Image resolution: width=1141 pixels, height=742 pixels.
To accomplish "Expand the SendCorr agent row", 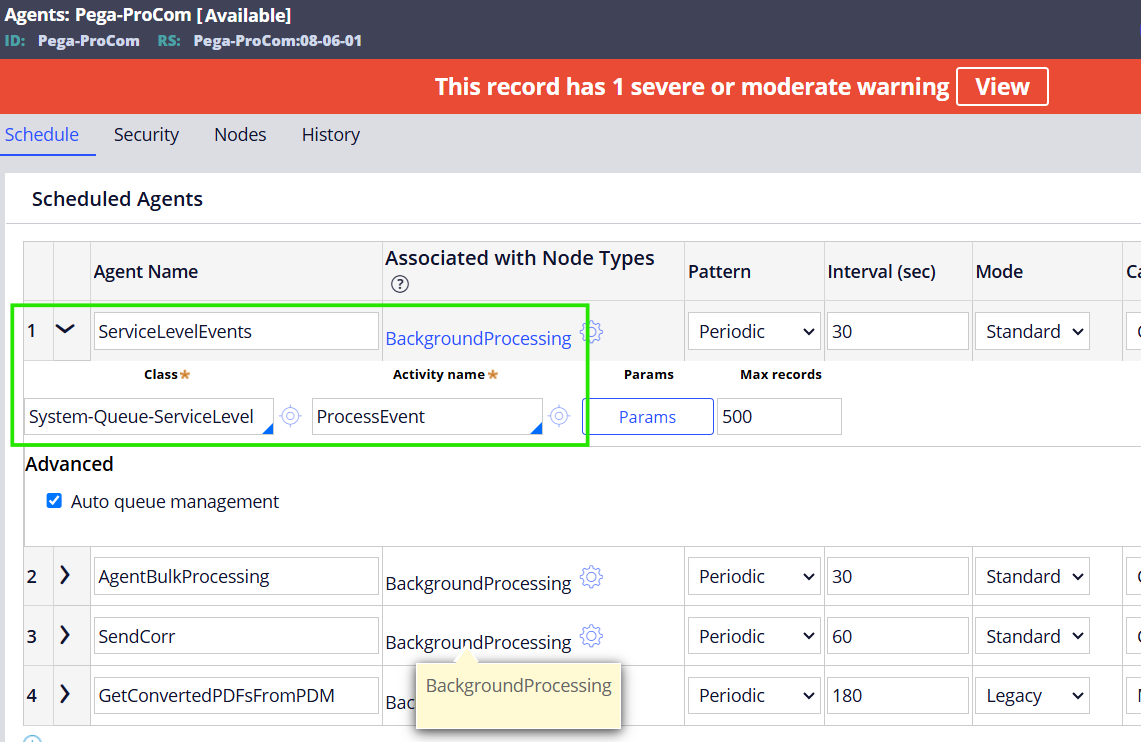I will [x=63, y=635].
